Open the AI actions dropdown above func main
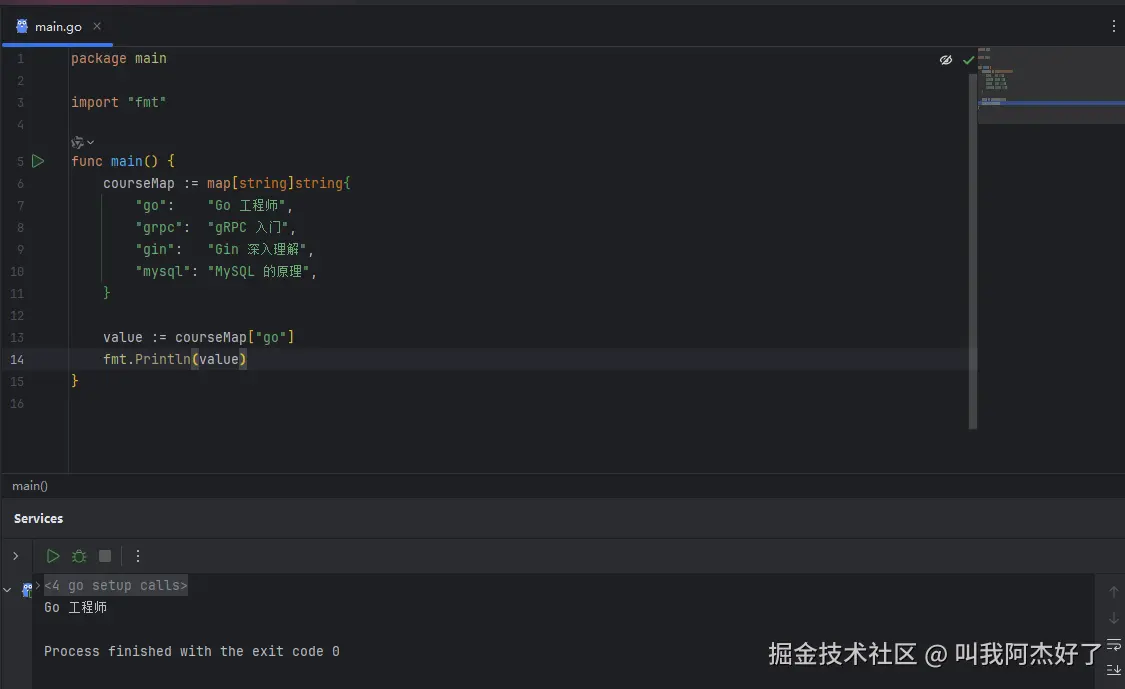This screenshot has width=1125, height=689. pos(83,142)
